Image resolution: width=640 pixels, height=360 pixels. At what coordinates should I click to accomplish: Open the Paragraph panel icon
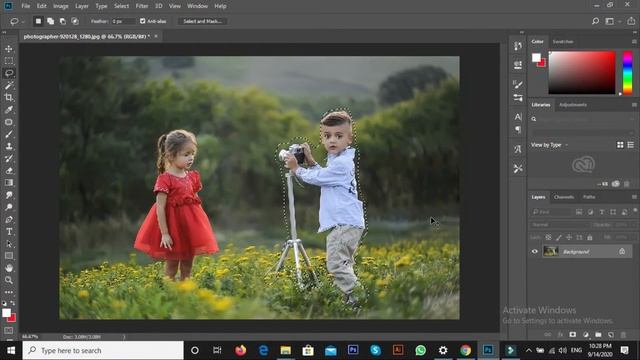pos(518,129)
